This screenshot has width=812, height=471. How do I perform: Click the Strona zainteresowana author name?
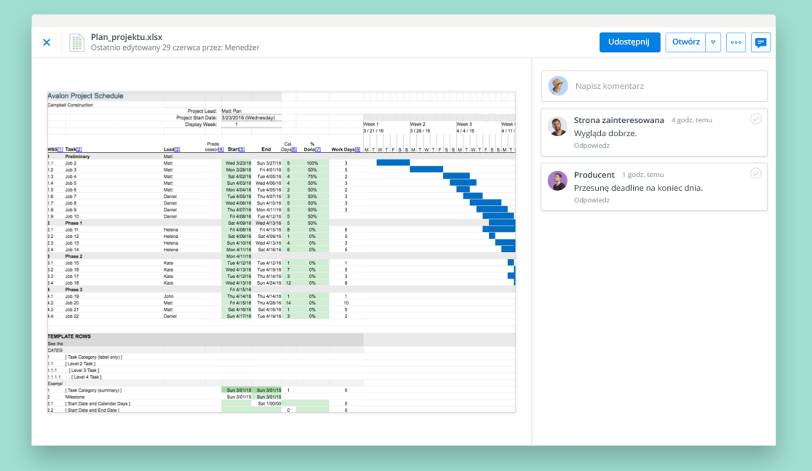click(619, 120)
